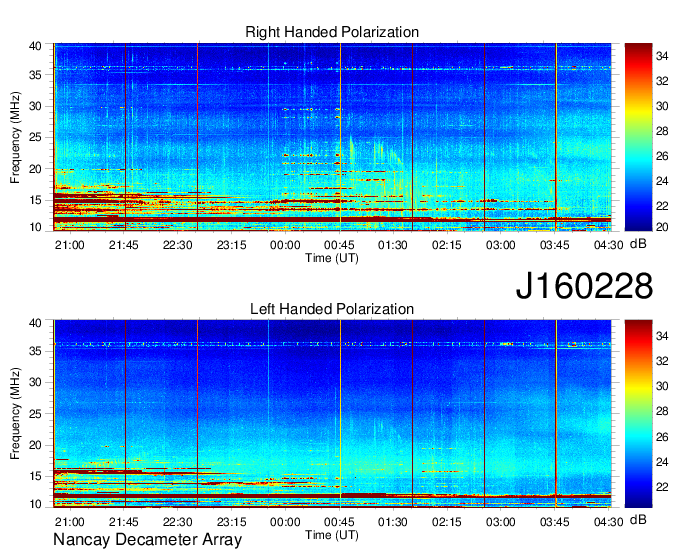Click the 04:30 time tick of Left Handed plot
This screenshot has width=680, height=552.
(x=608, y=522)
